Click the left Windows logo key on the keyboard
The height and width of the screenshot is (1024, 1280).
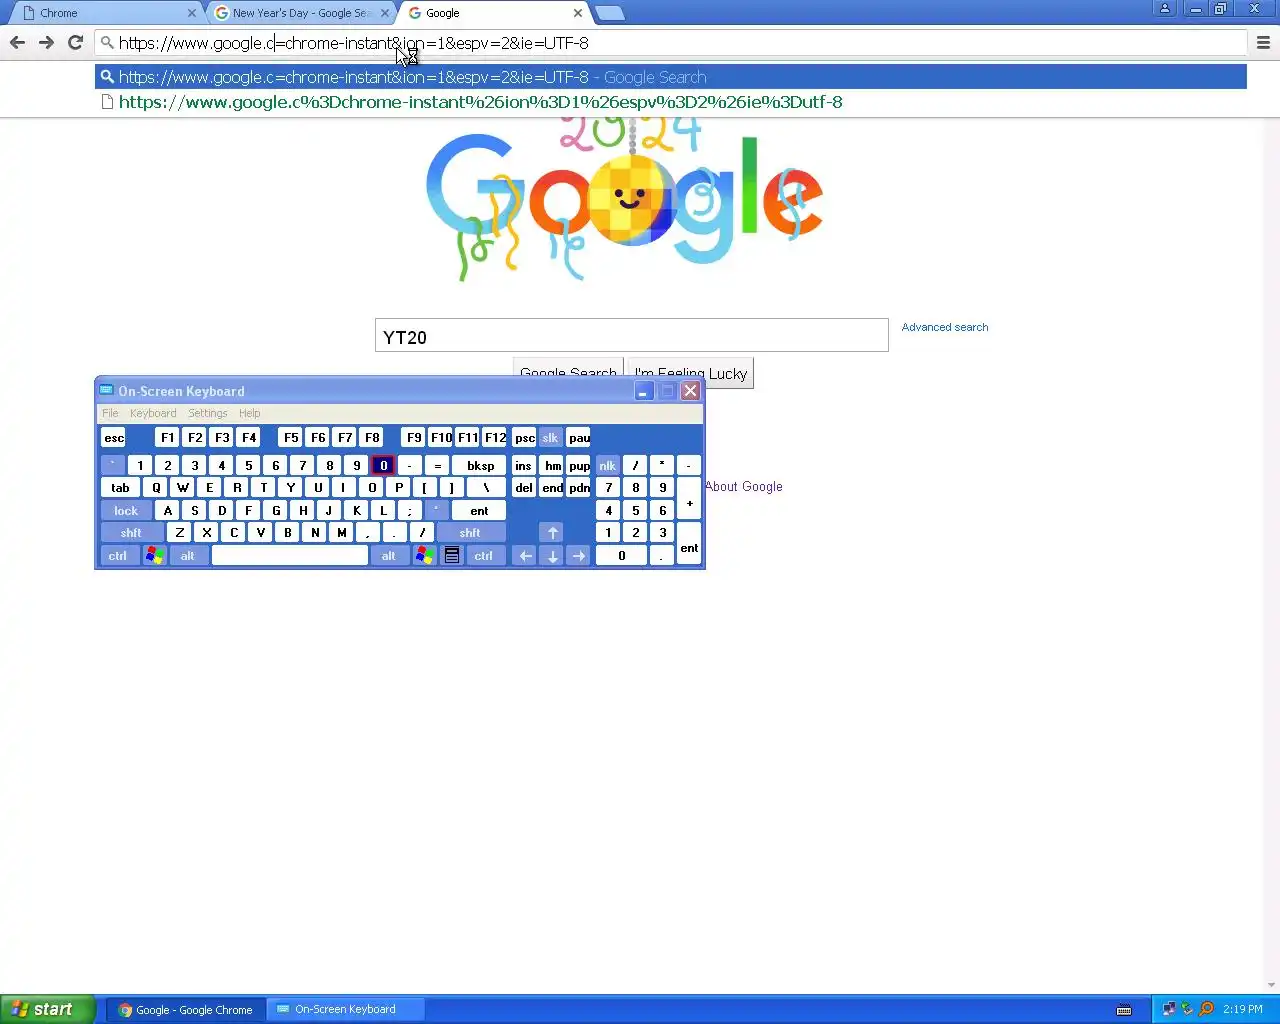point(154,556)
